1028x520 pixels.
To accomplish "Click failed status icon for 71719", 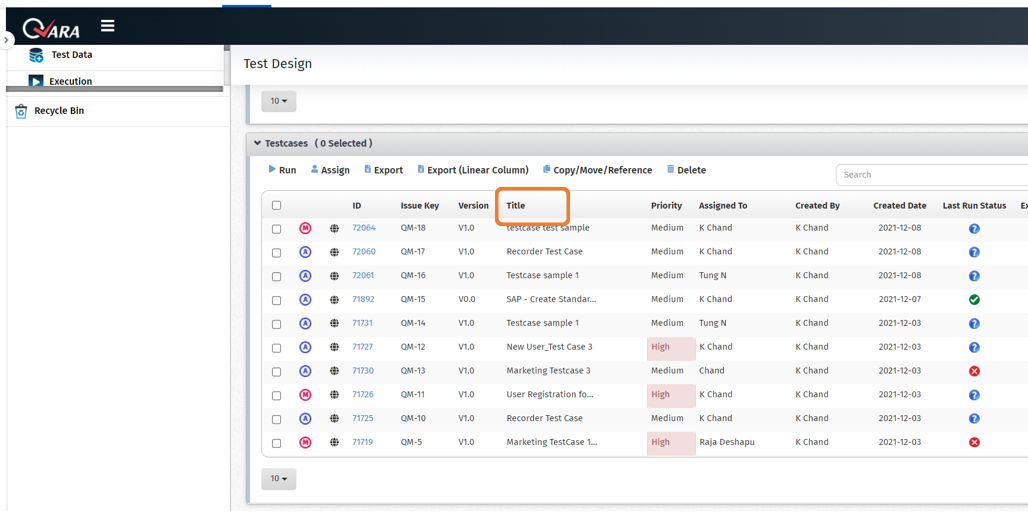I will [x=974, y=443].
